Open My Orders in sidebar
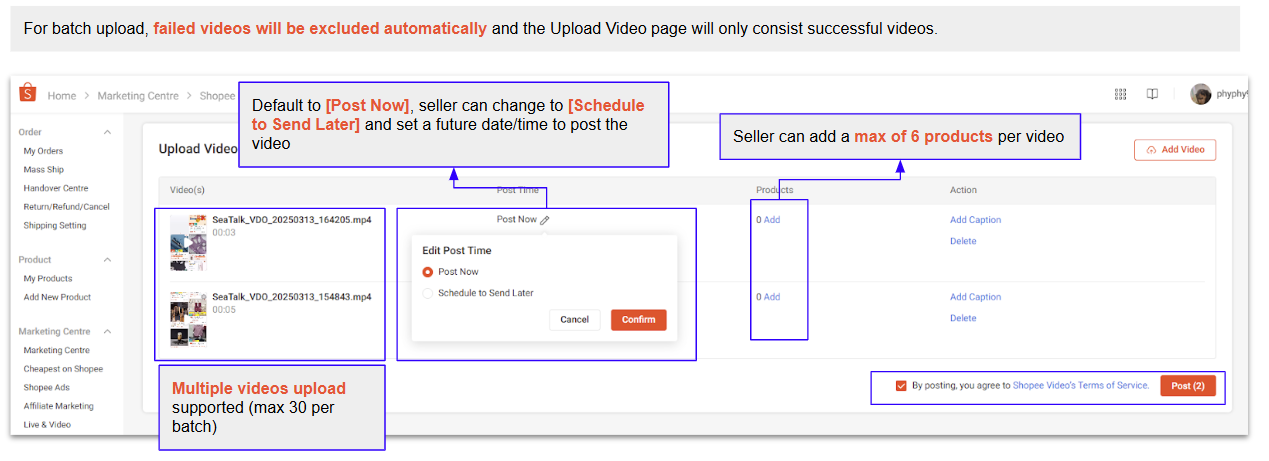Screen dimensions: 1269x461 [43, 151]
